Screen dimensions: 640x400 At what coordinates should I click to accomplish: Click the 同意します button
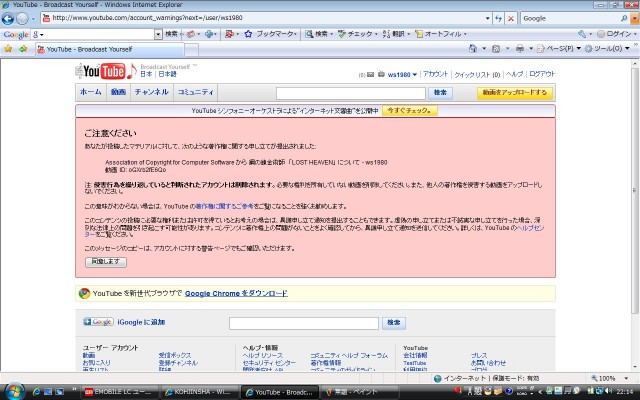click(x=106, y=262)
